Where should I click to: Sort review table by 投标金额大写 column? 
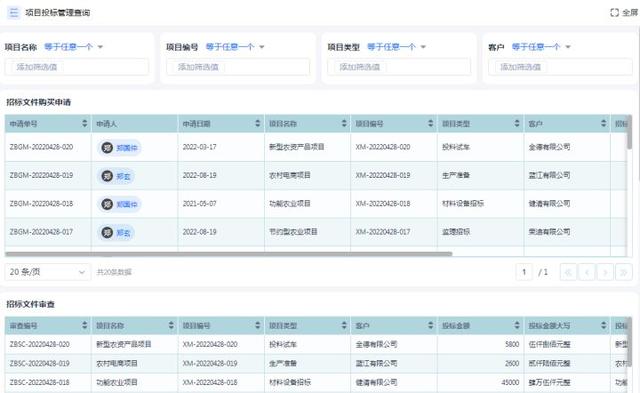(x=604, y=325)
